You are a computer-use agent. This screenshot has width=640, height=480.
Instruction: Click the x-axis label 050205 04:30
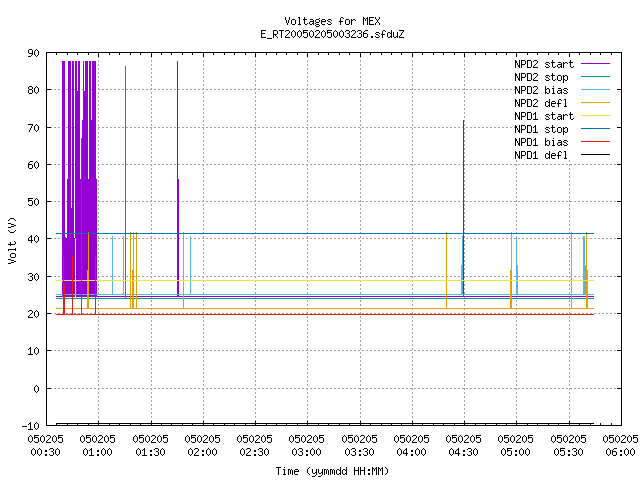click(x=464, y=446)
